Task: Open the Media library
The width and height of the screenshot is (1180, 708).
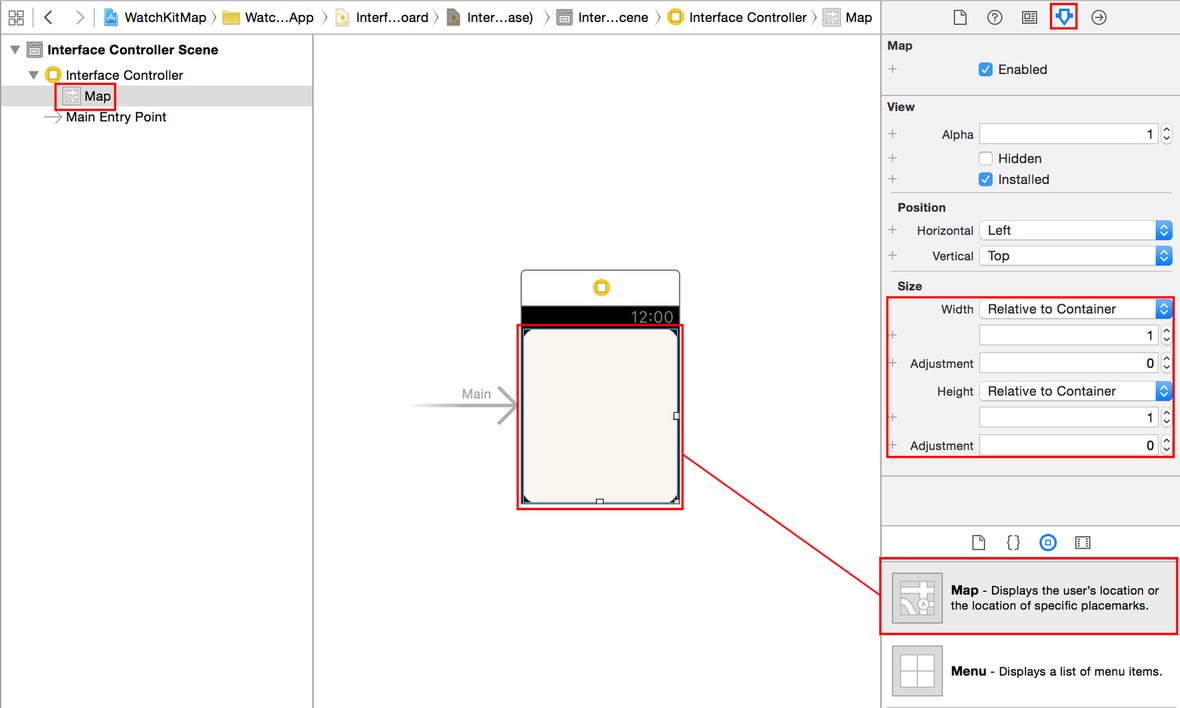Action: point(1082,542)
